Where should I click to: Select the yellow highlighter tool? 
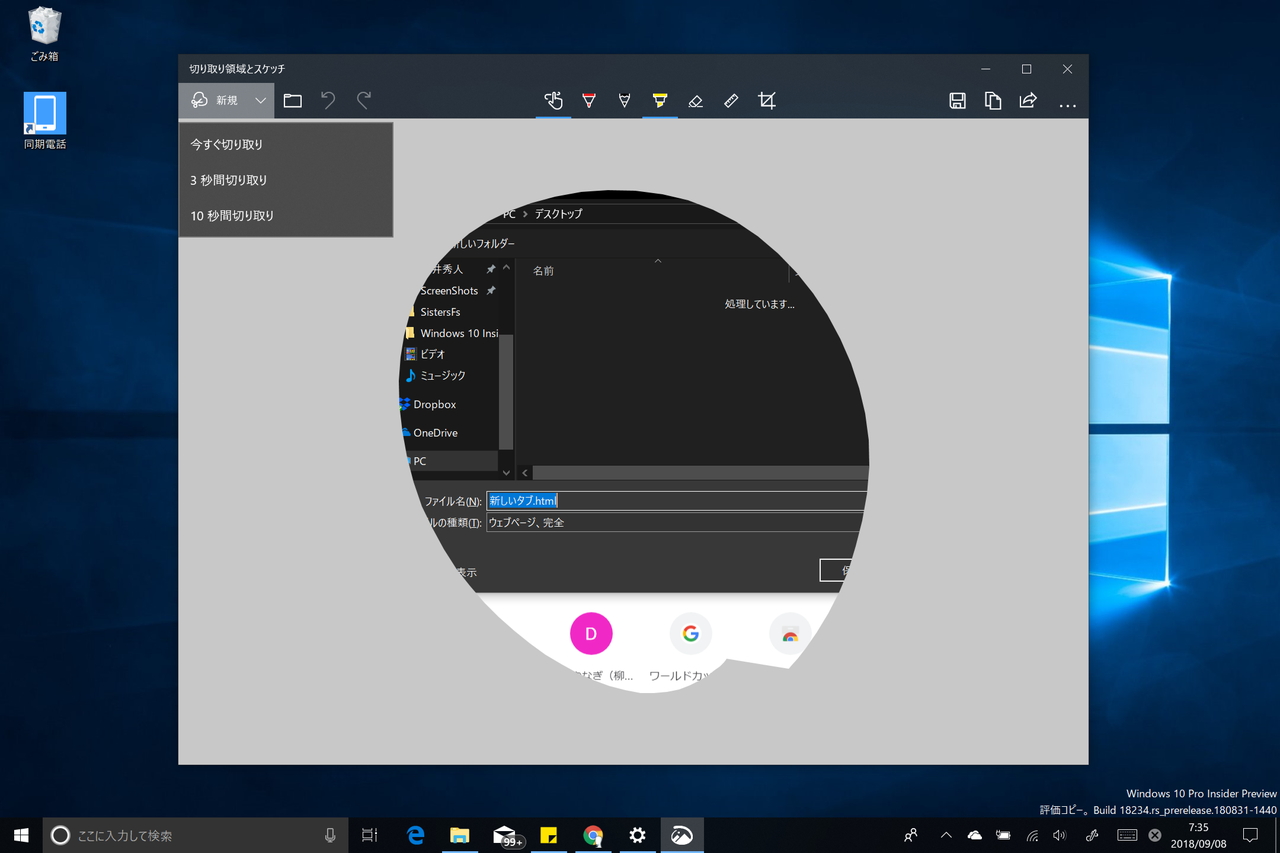click(x=660, y=100)
